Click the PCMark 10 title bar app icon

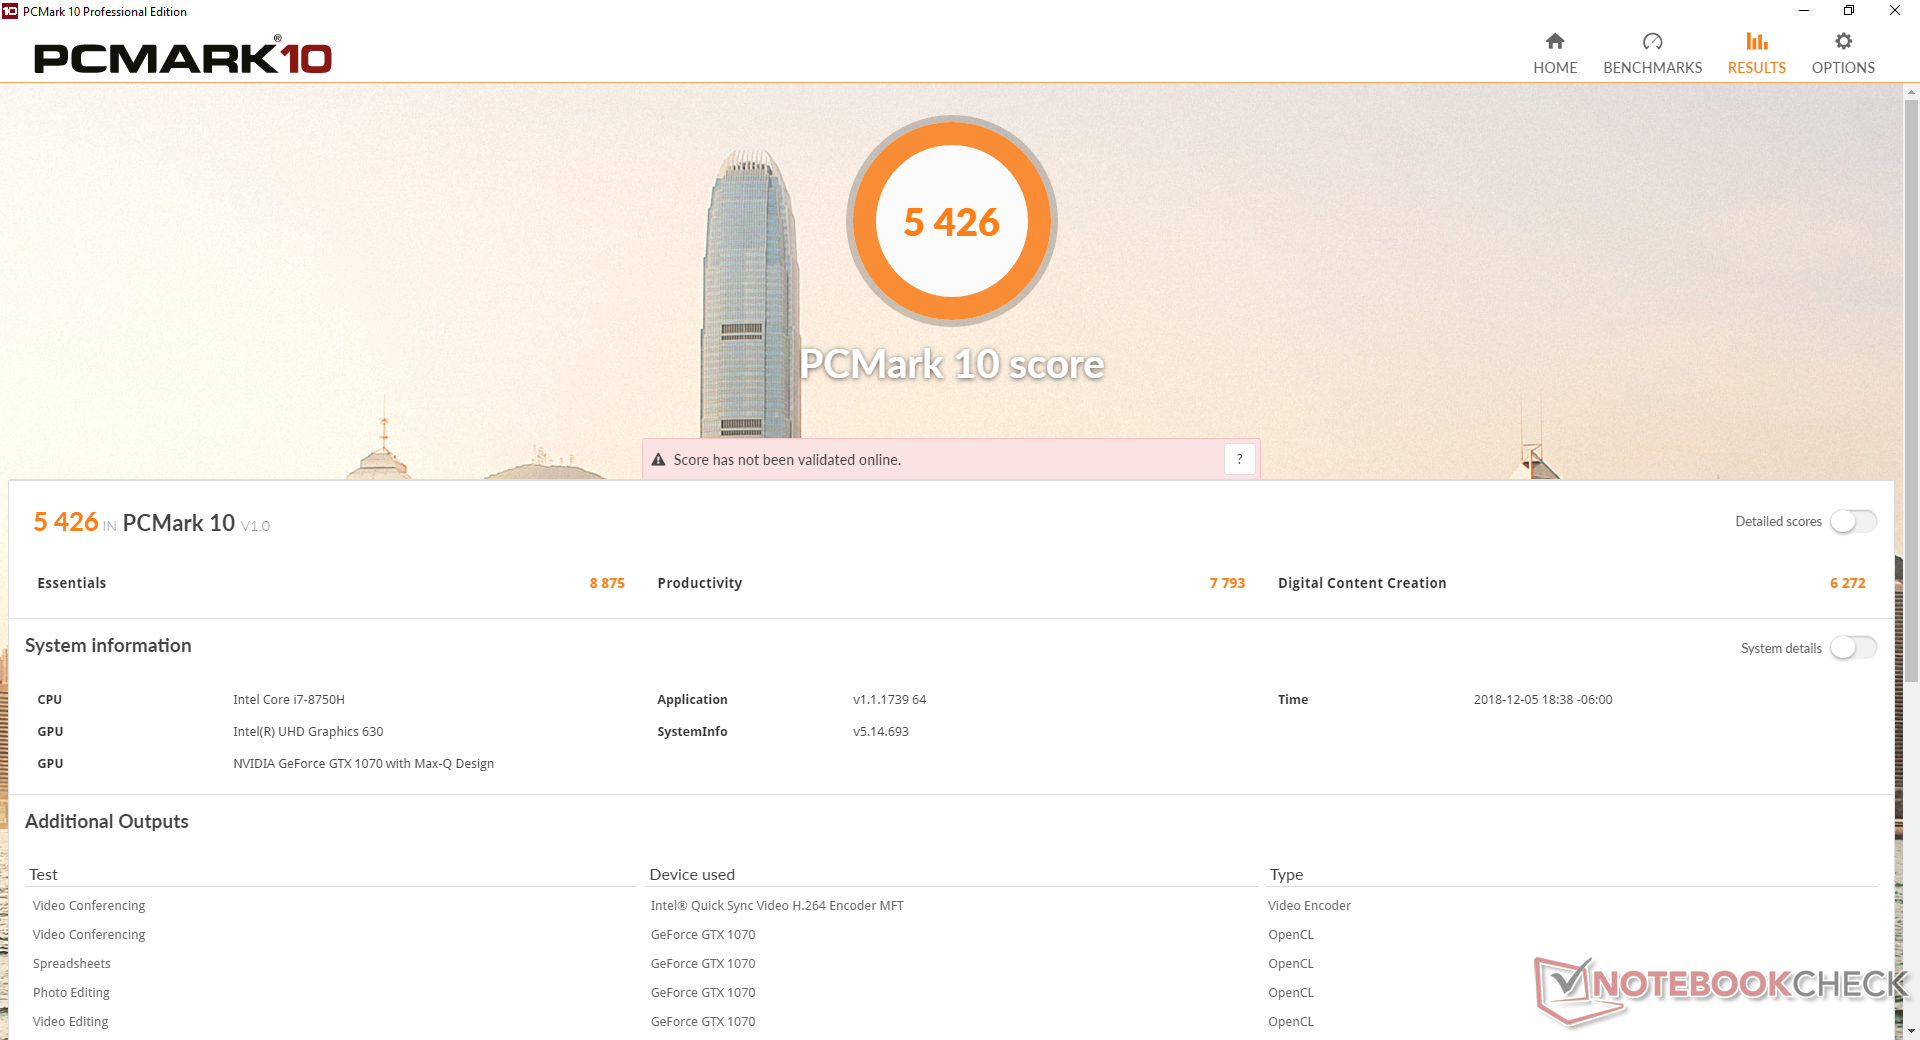10,11
